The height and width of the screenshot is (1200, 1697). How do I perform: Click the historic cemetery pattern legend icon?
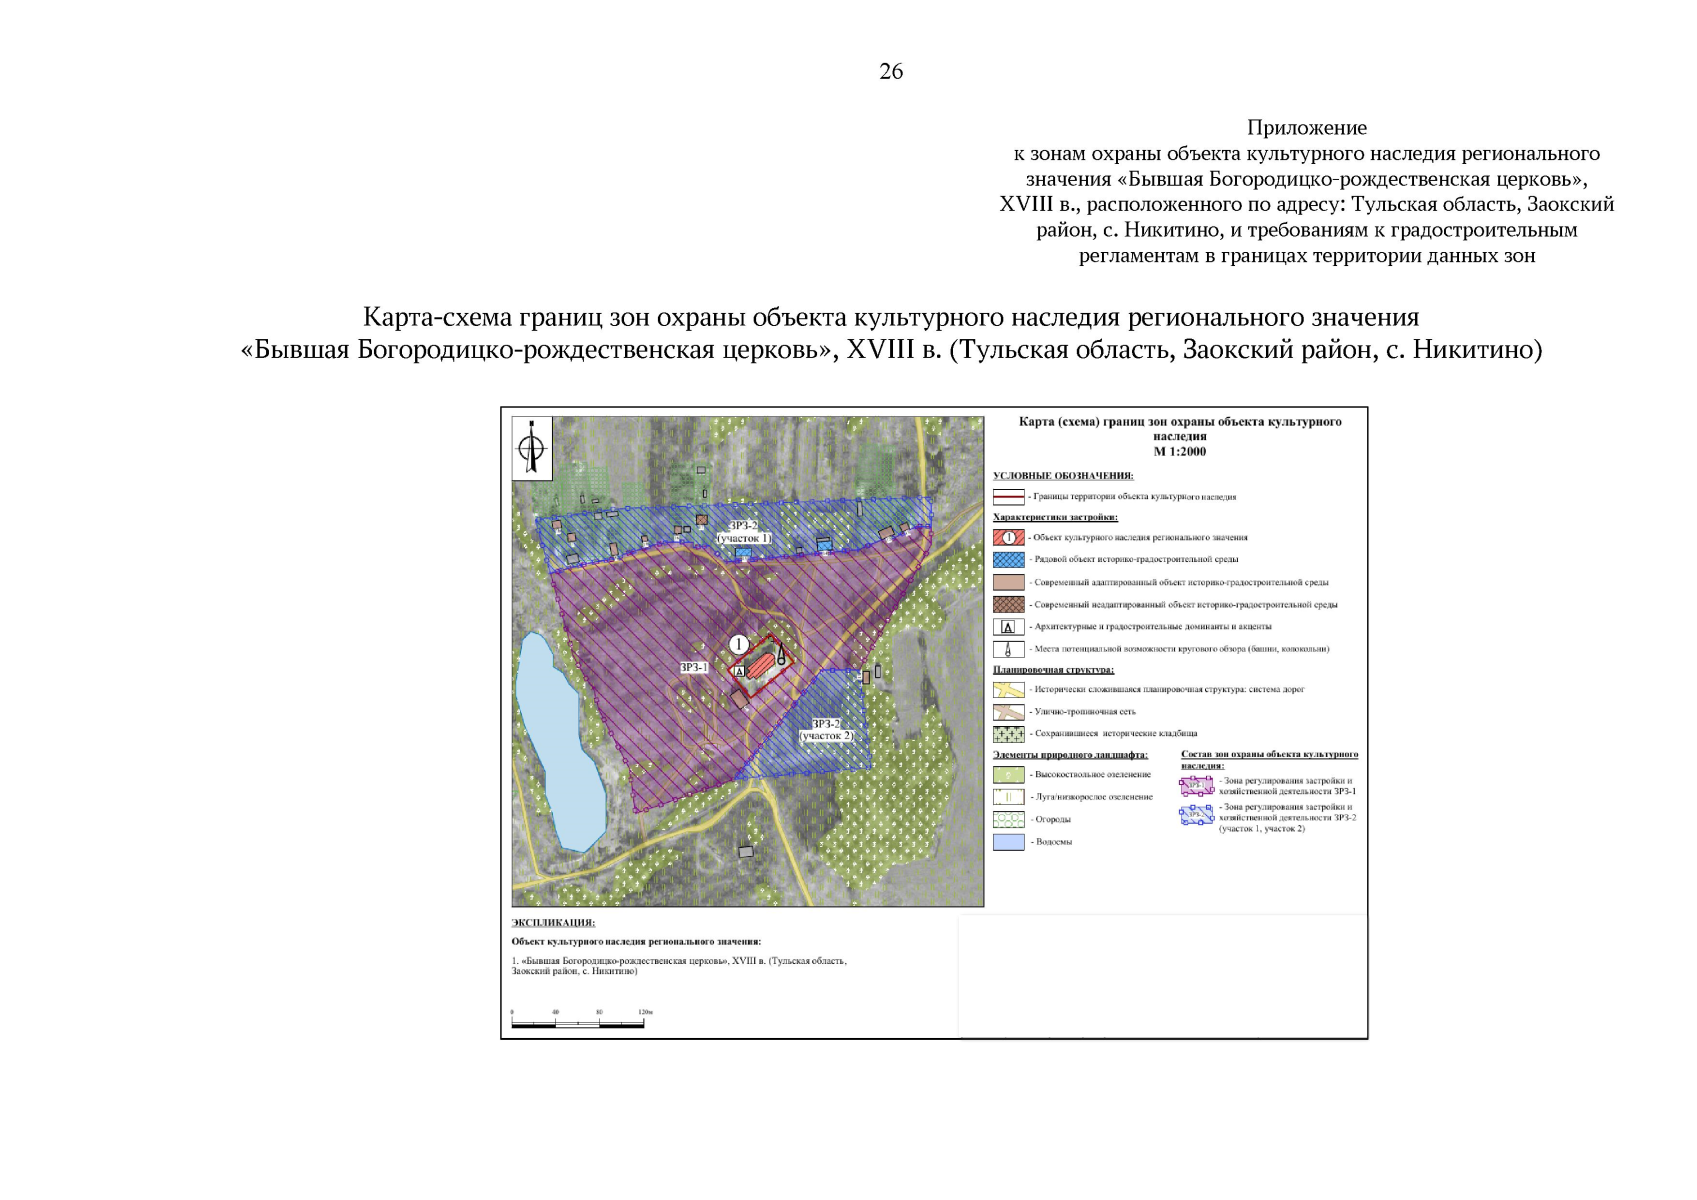(x=1008, y=734)
